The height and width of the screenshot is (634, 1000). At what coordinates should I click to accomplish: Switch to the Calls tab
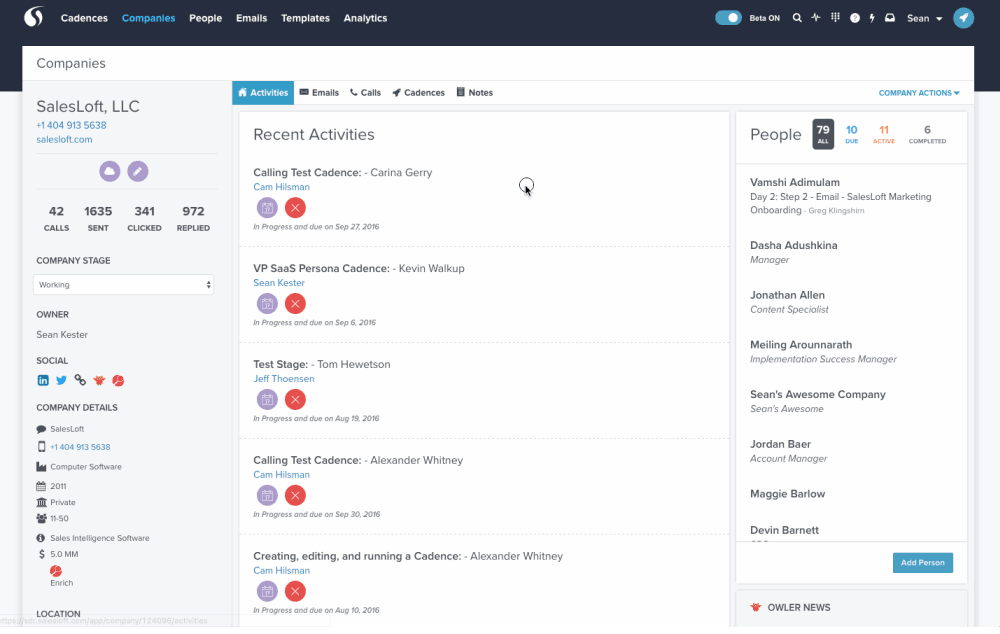coord(365,92)
